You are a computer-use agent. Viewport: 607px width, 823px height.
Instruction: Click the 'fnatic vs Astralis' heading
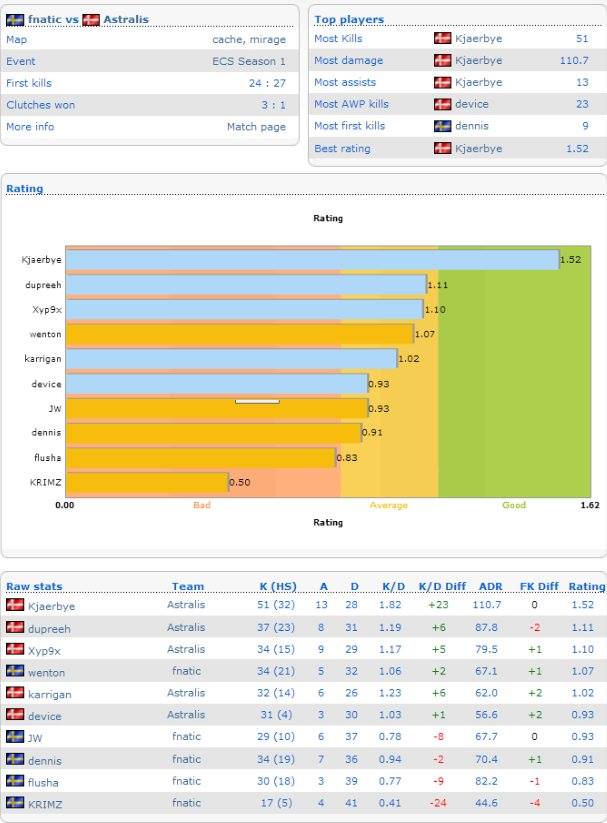77,19
